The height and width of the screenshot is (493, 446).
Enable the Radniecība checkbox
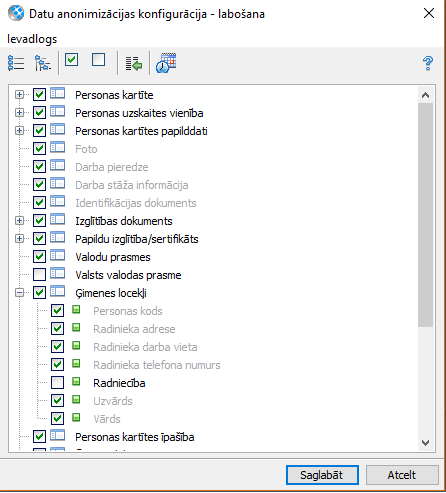[57, 383]
